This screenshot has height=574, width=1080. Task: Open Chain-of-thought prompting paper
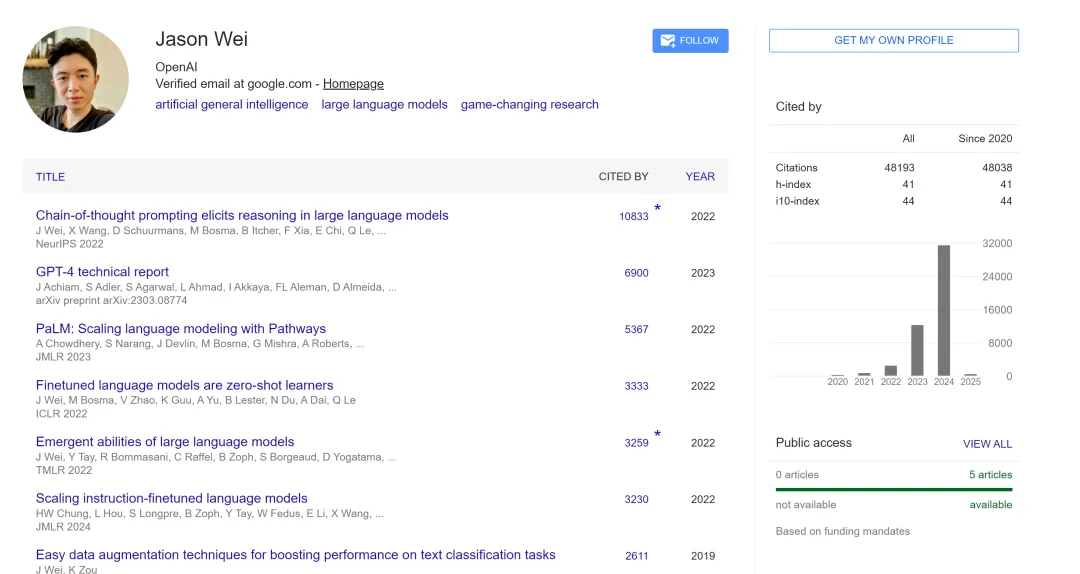point(242,215)
